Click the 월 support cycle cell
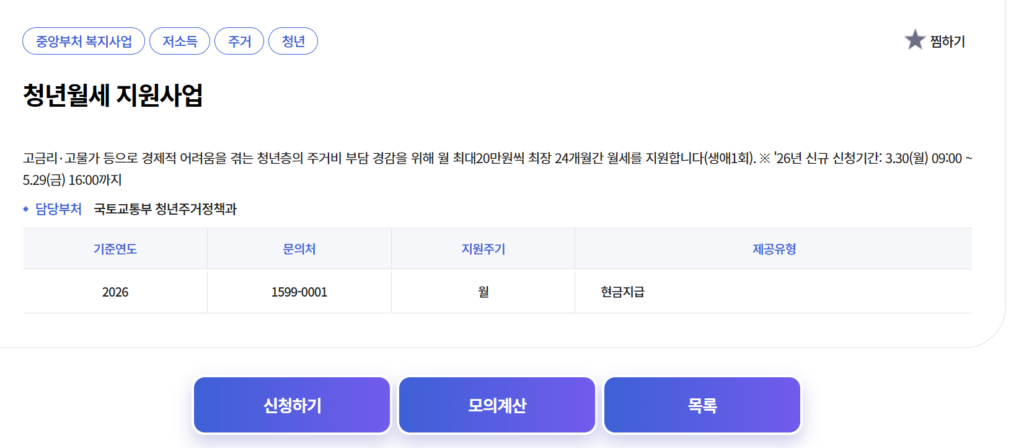 point(483,292)
